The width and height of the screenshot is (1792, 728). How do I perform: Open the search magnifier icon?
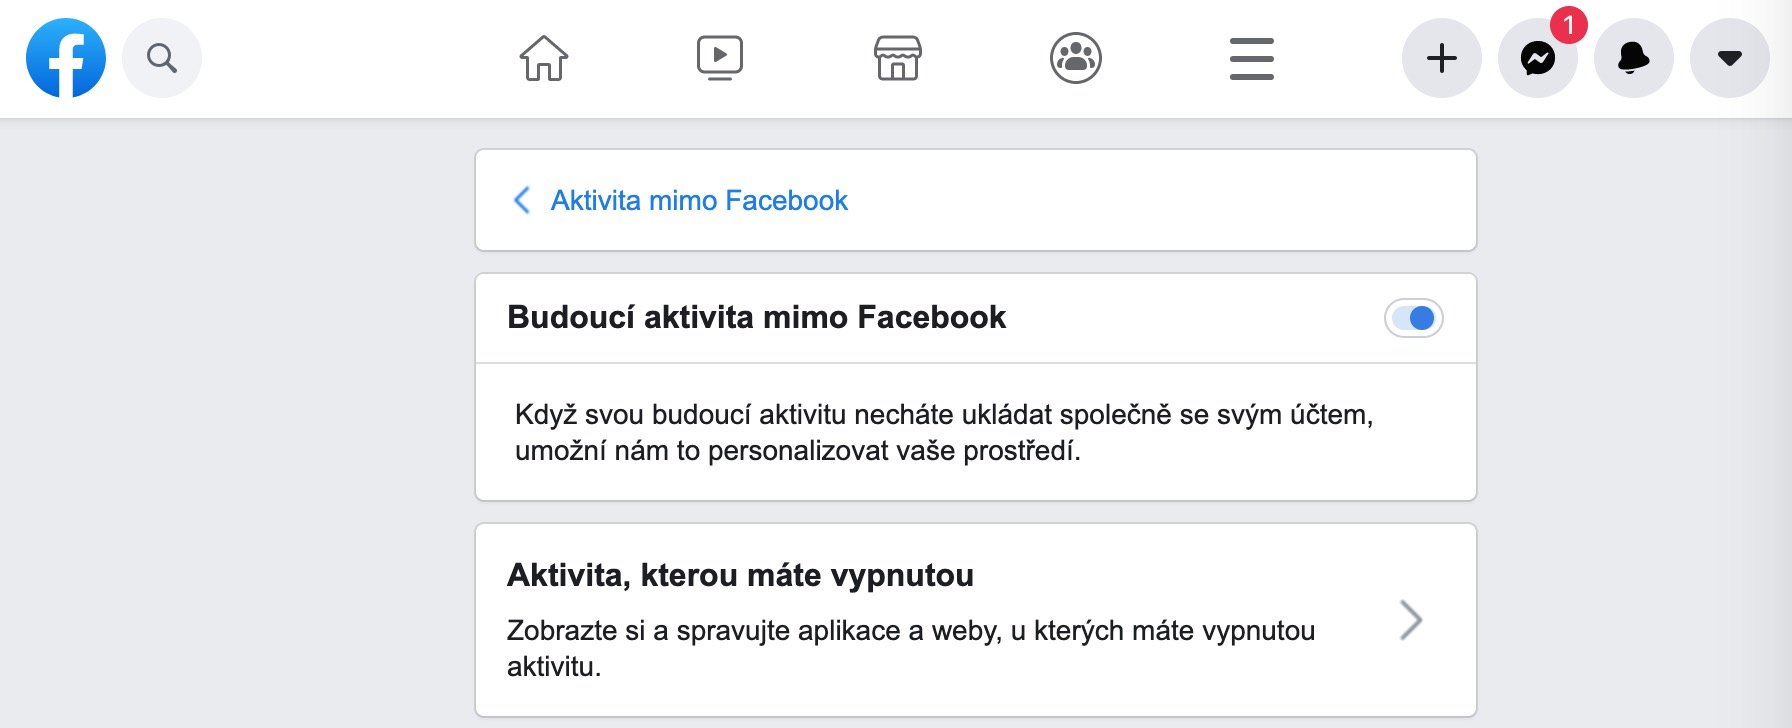coord(162,58)
